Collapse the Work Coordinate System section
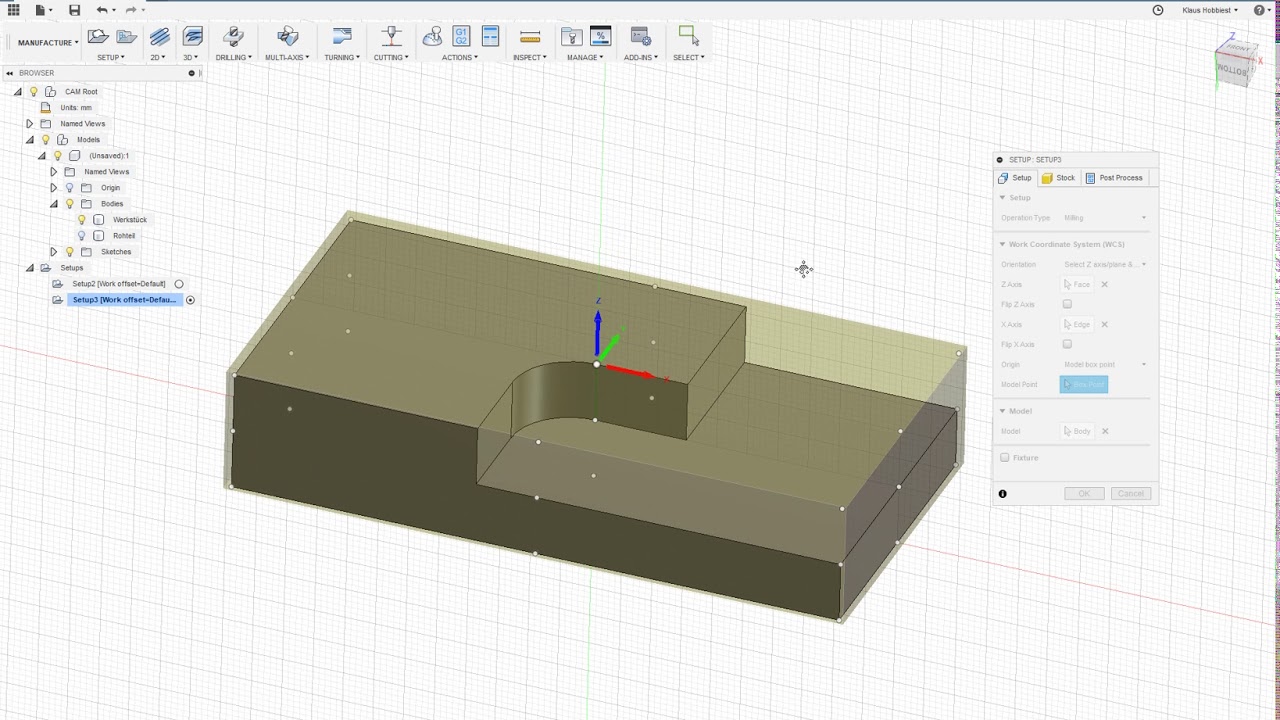Viewport: 1280px width, 720px height. pyautogui.click(x=1002, y=244)
